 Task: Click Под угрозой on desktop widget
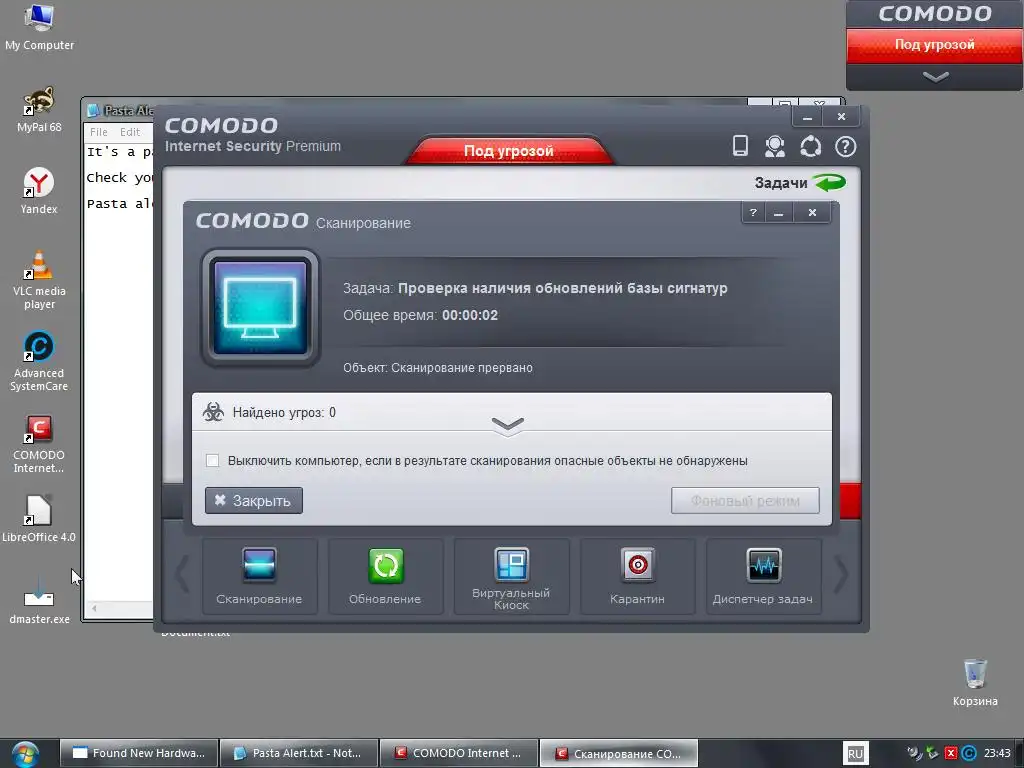[x=935, y=45]
